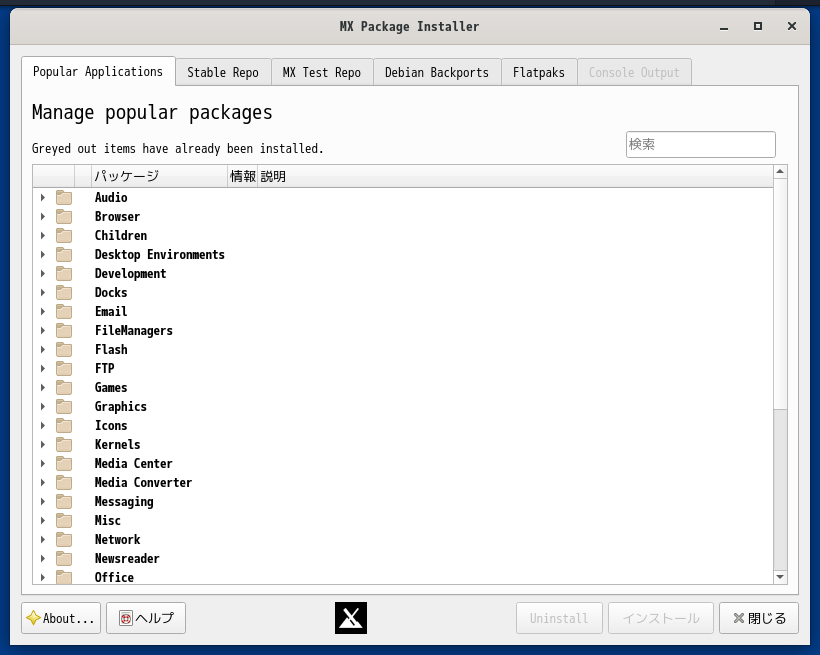Open the About dialog
Viewport: 820px width, 655px height.
point(61,618)
